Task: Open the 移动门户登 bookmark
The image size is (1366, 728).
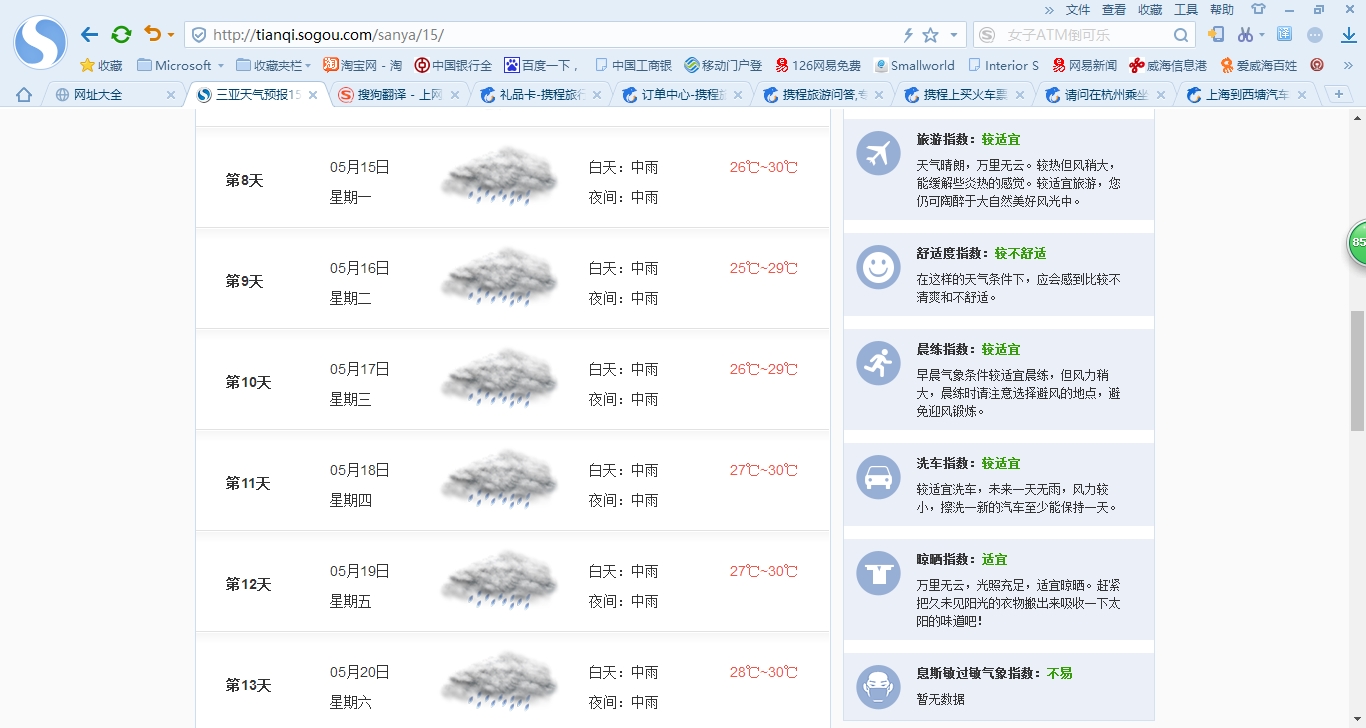Action: point(723,65)
